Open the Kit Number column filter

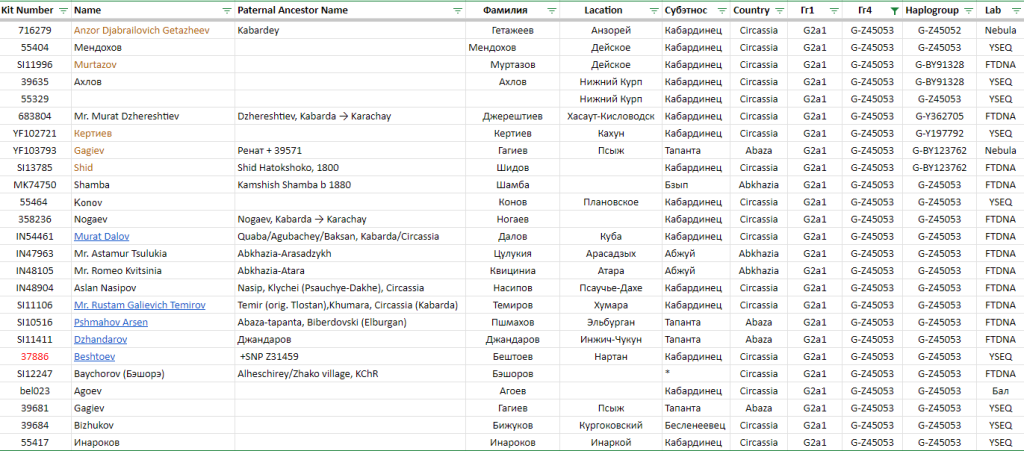[x=64, y=10]
